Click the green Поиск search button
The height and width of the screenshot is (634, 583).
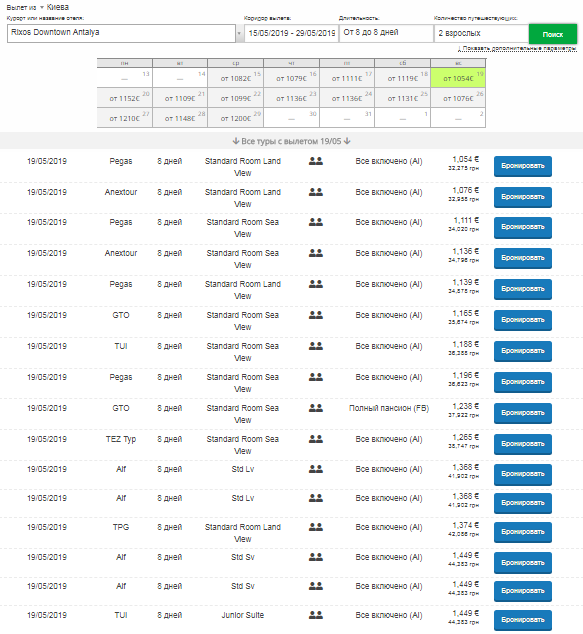click(552, 34)
